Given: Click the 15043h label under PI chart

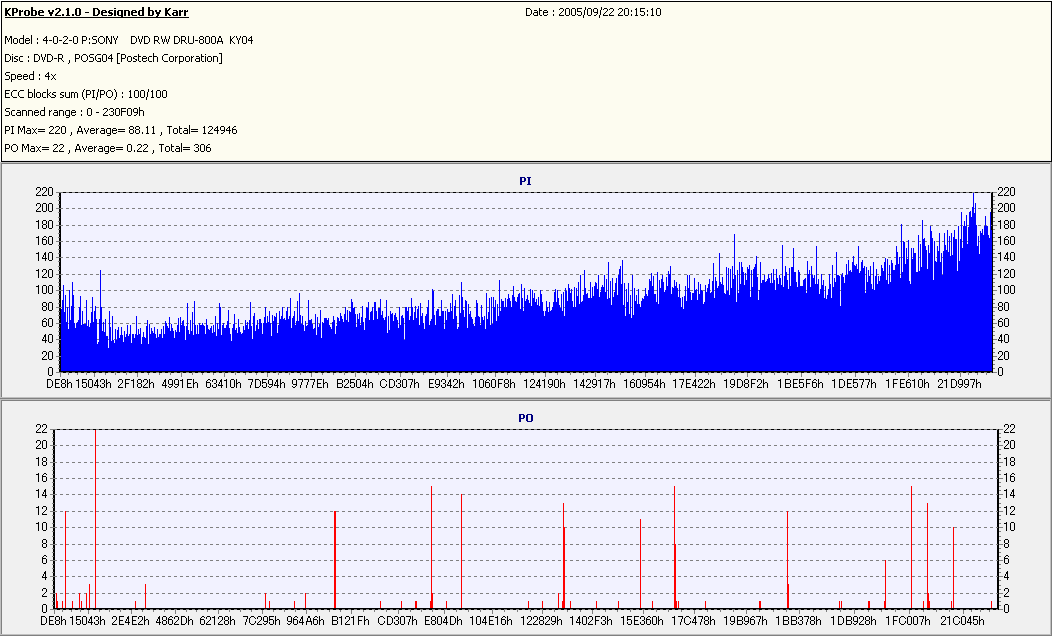Looking at the screenshot, I should [x=93, y=384].
